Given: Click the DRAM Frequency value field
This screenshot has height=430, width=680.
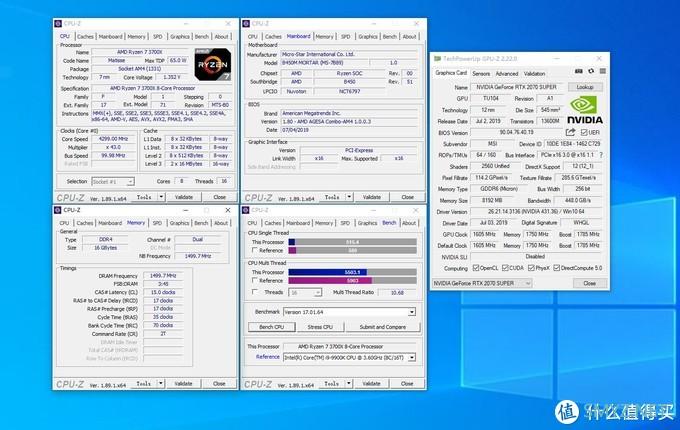Looking at the screenshot, I should tap(163, 276).
